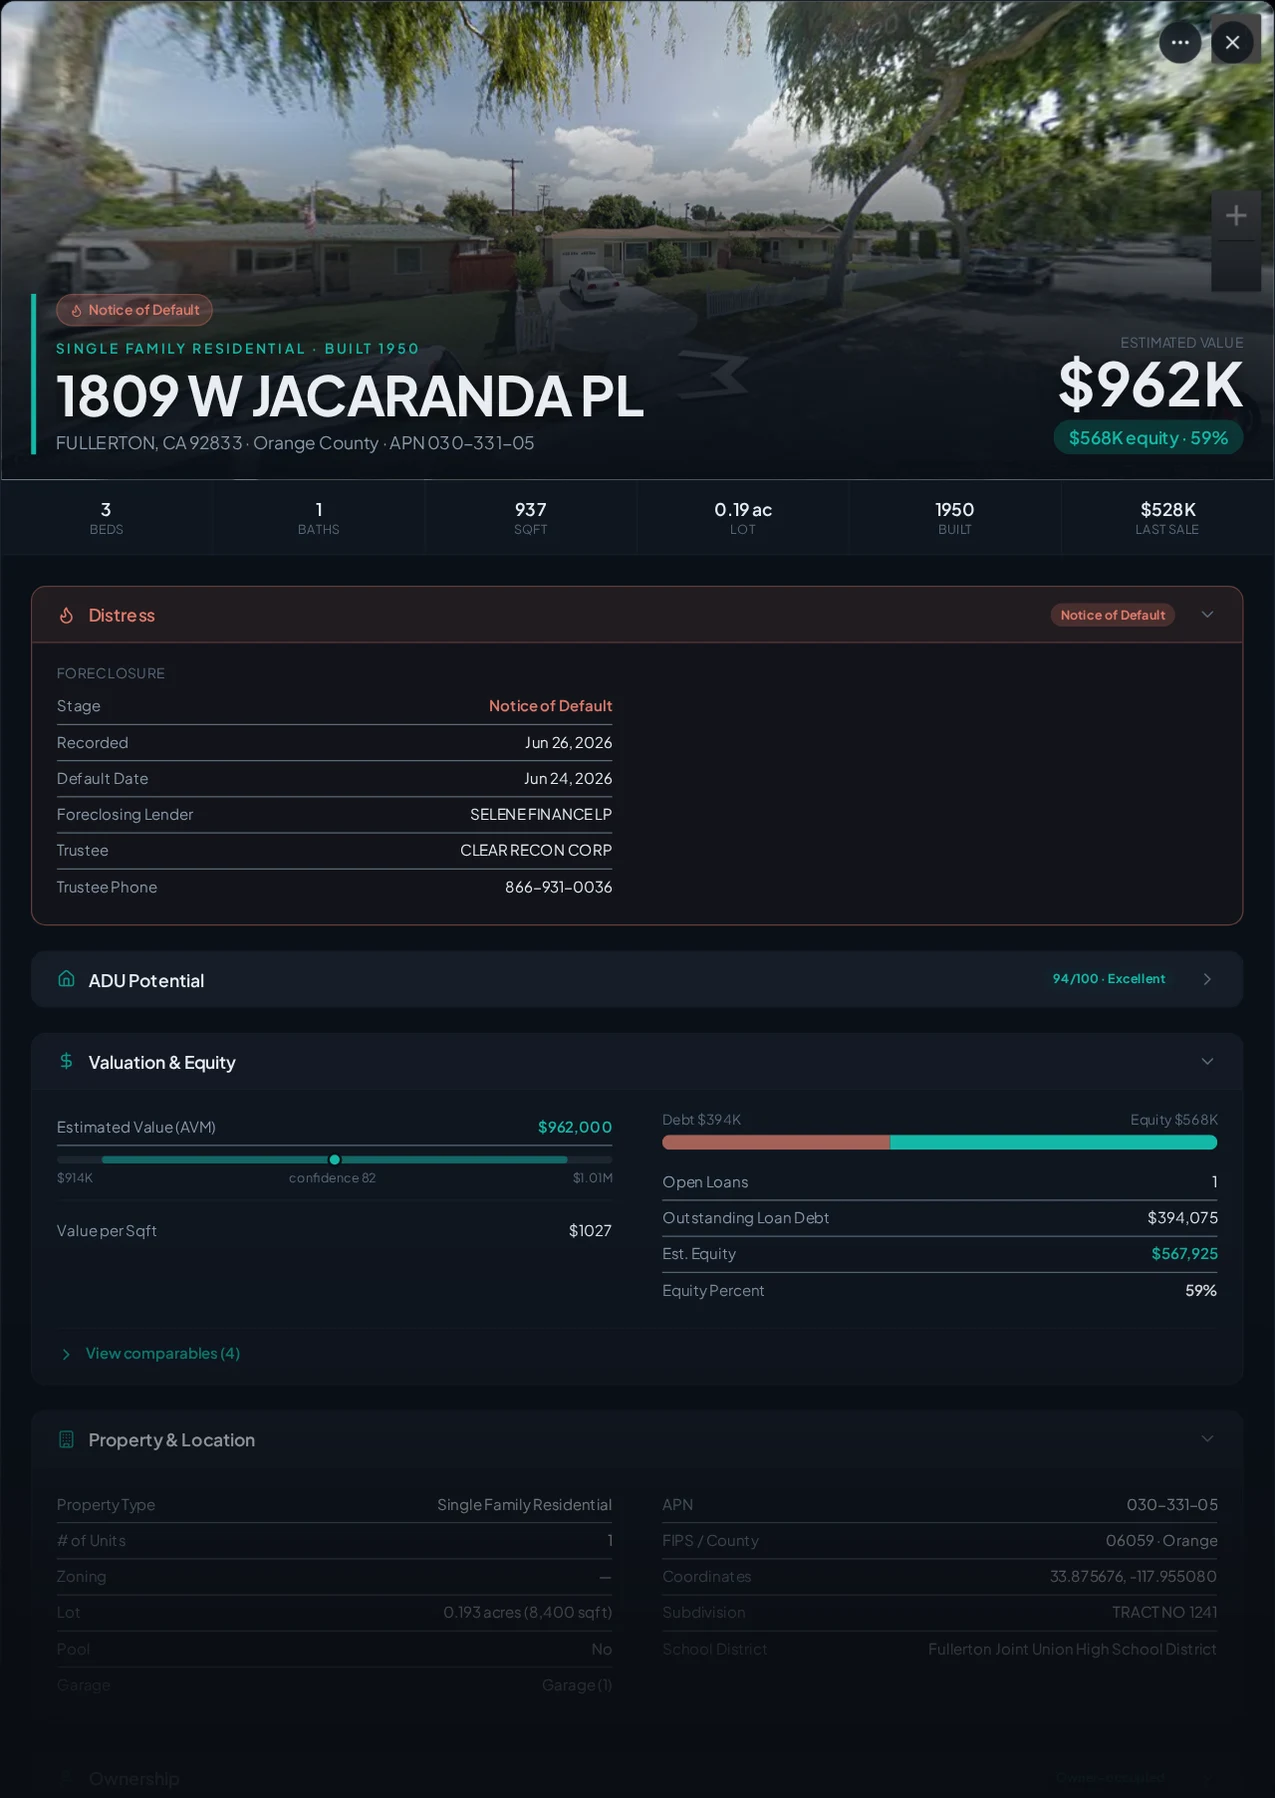This screenshot has height=1798, width=1275.
Task: Open the 94/100 · Excellent ADU score
Action: click(1108, 979)
